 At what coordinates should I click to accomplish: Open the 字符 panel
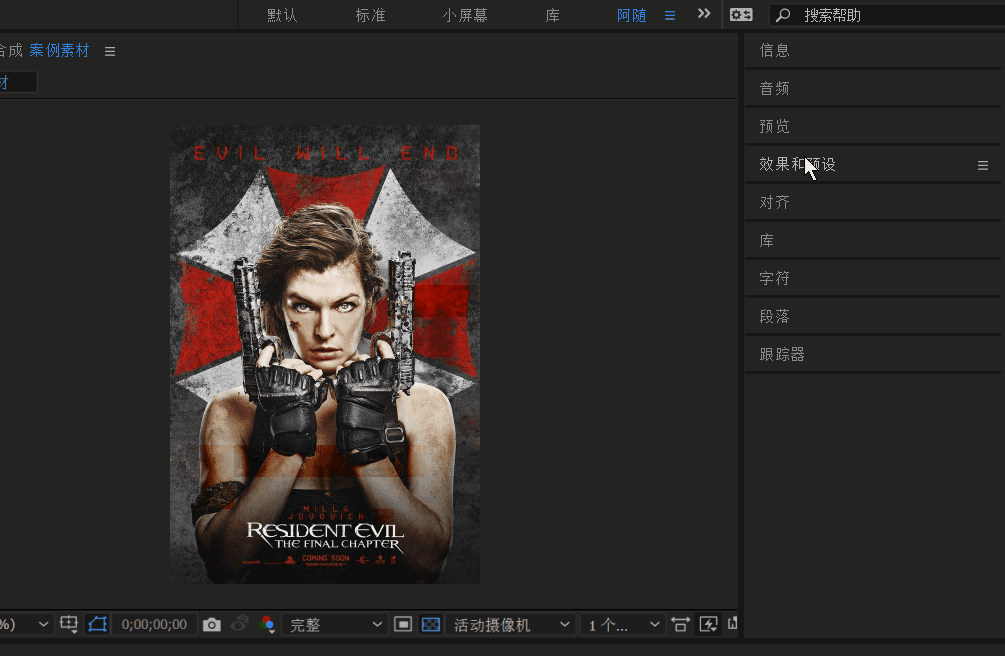872,278
